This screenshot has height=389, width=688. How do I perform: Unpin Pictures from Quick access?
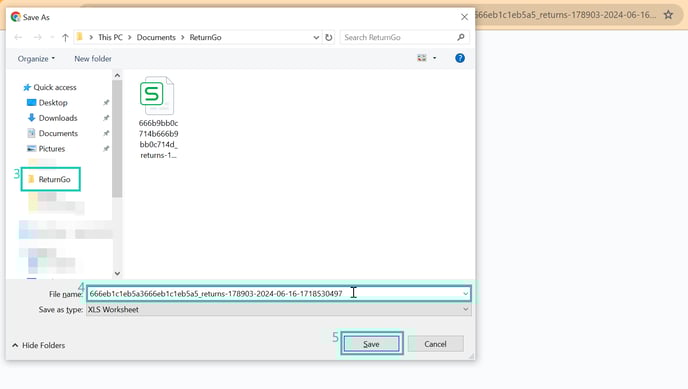106,149
